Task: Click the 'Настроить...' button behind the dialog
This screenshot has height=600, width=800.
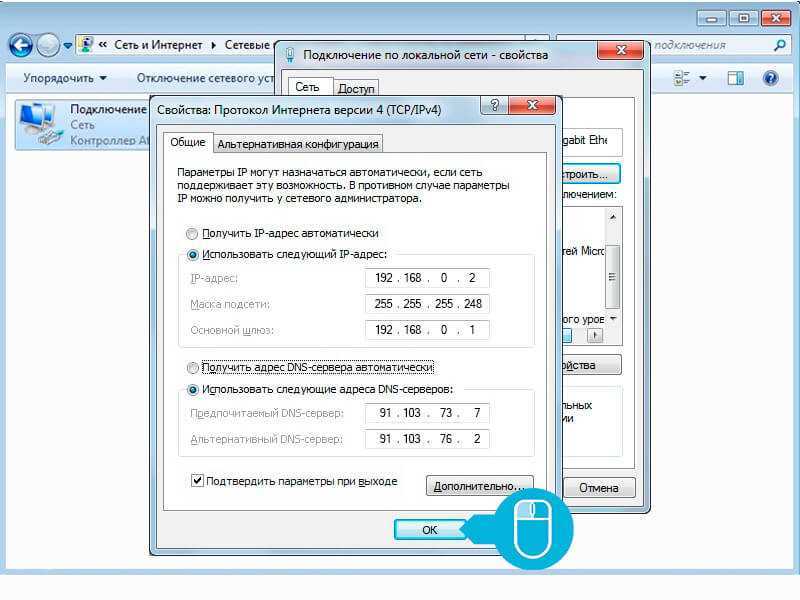Action: pos(590,174)
